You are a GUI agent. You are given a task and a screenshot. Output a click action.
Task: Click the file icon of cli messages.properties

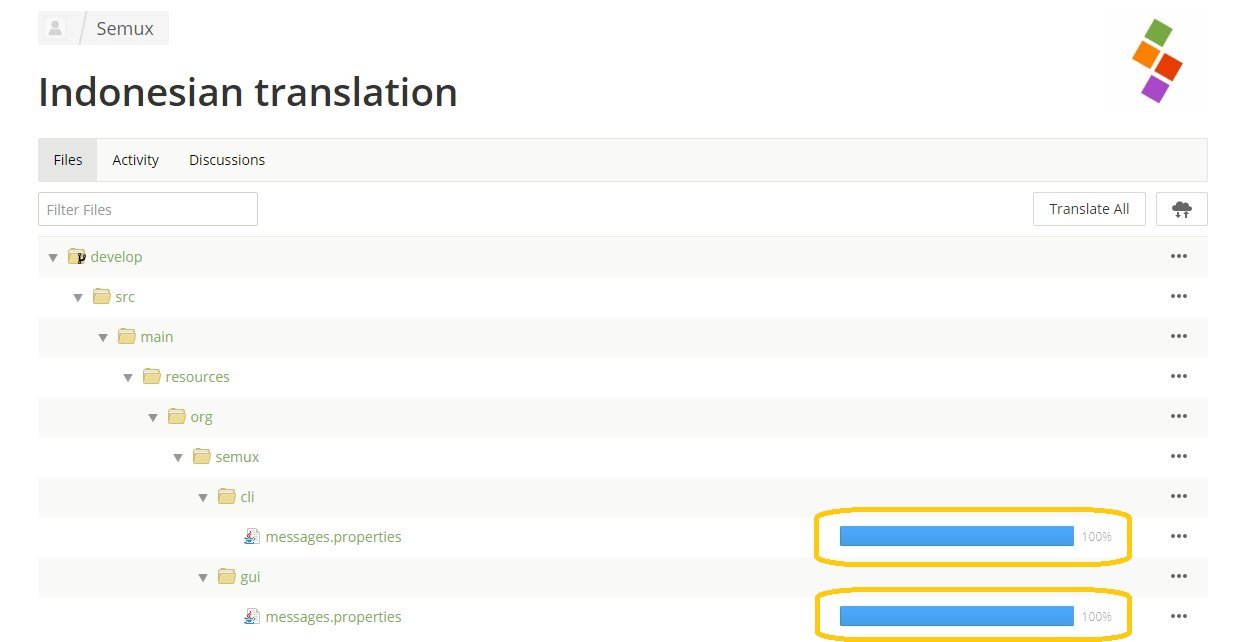point(252,537)
